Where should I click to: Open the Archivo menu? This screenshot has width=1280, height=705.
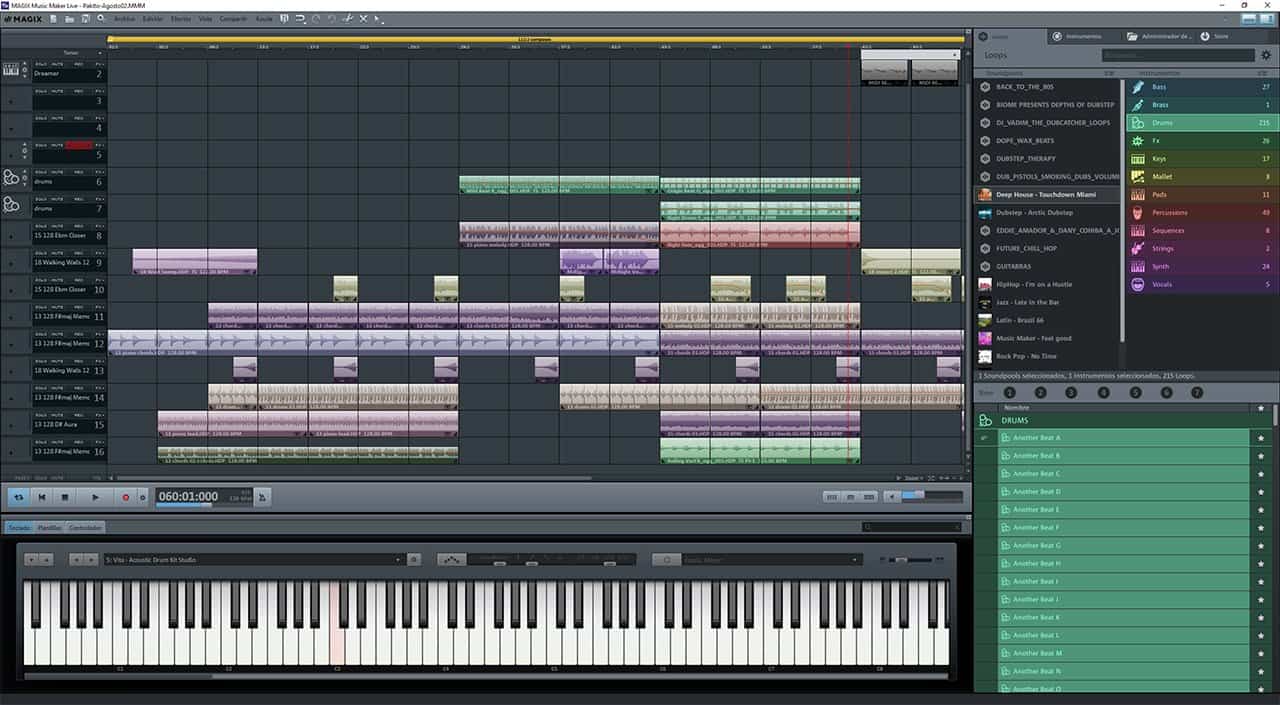(125, 19)
